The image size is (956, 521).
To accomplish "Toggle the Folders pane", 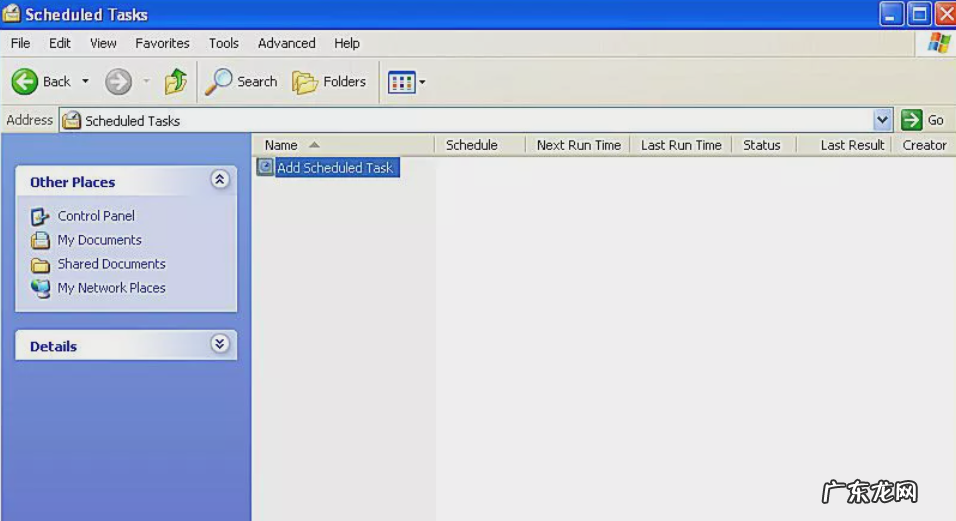I will (x=329, y=82).
